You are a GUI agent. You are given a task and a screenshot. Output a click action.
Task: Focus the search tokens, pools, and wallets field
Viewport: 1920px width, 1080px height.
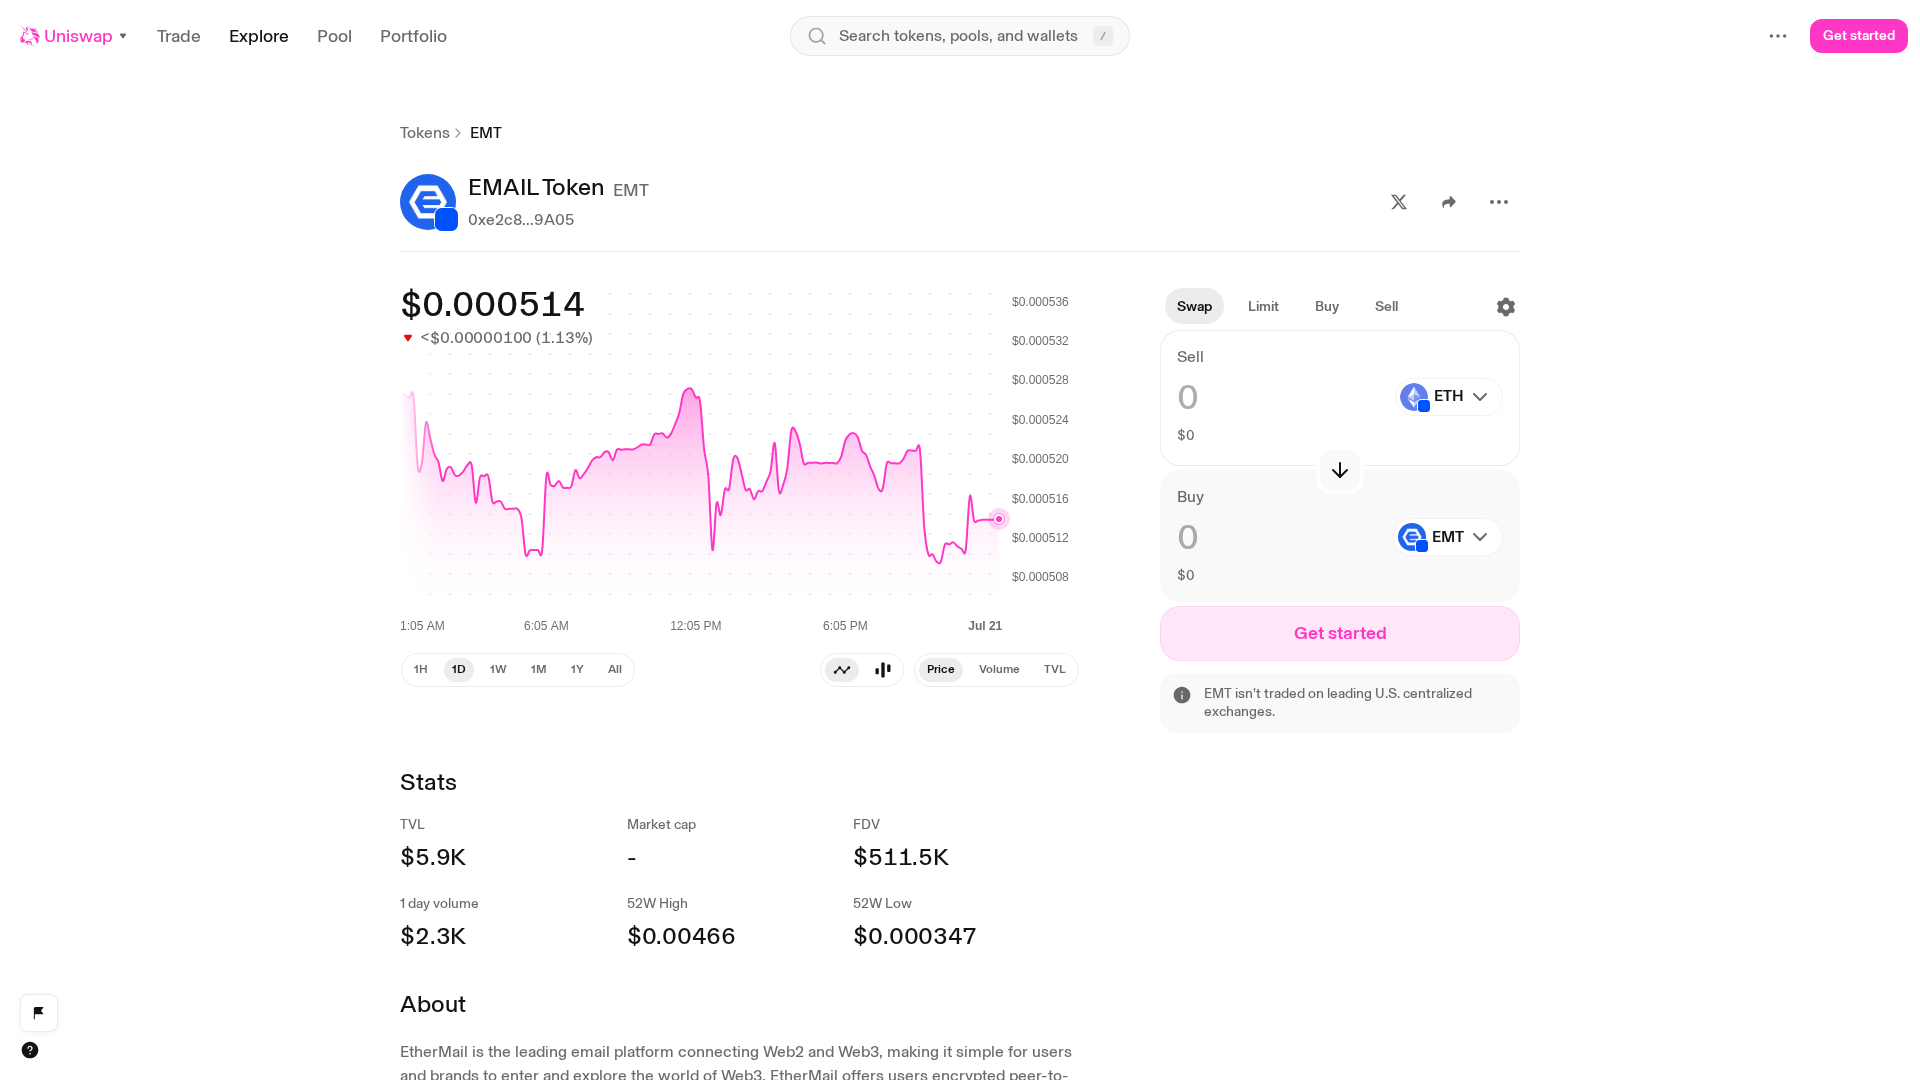[x=960, y=36]
